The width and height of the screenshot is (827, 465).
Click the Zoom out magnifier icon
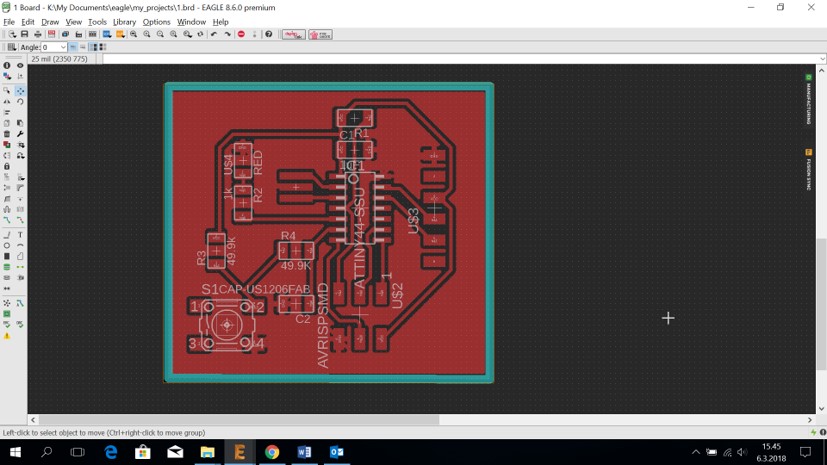(160, 34)
